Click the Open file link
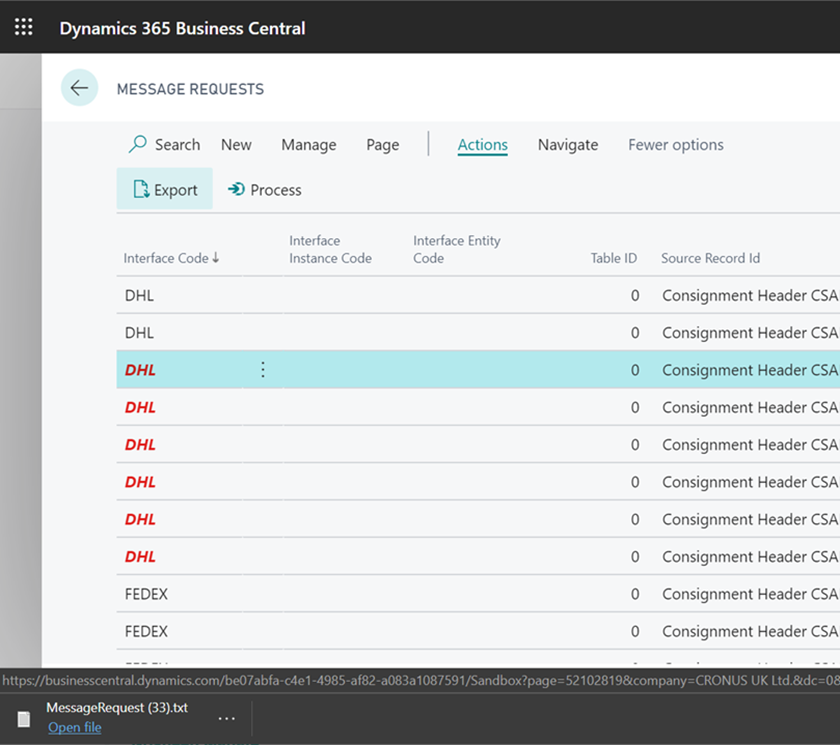The image size is (840, 745). pyautogui.click(x=75, y=728)
